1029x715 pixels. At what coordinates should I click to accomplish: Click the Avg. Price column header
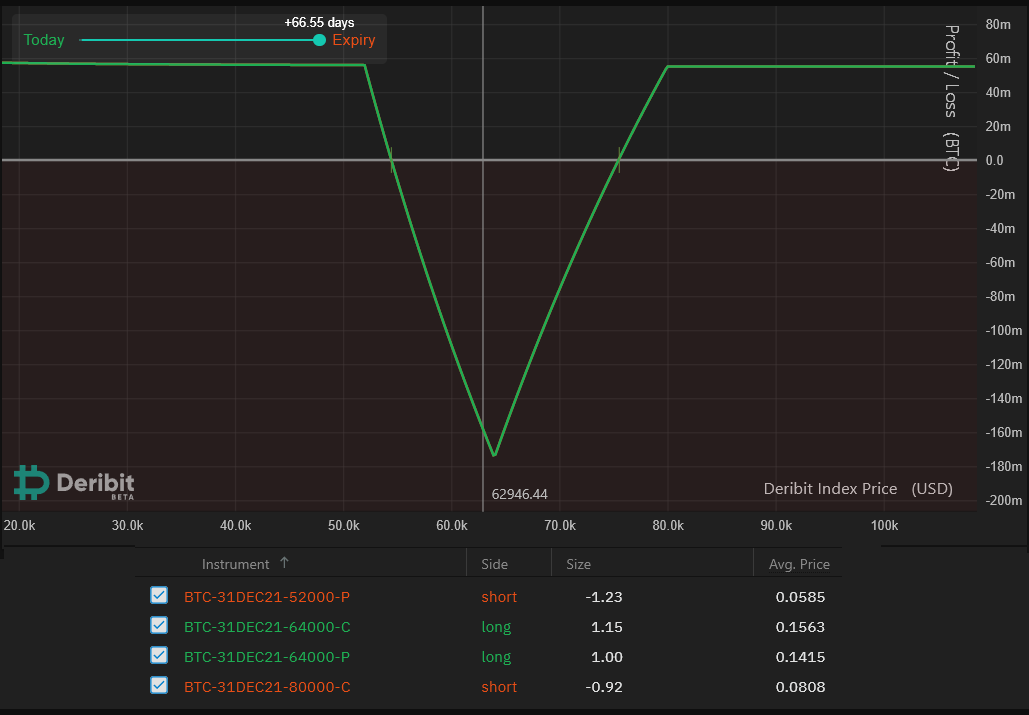[x=799, y=564]
